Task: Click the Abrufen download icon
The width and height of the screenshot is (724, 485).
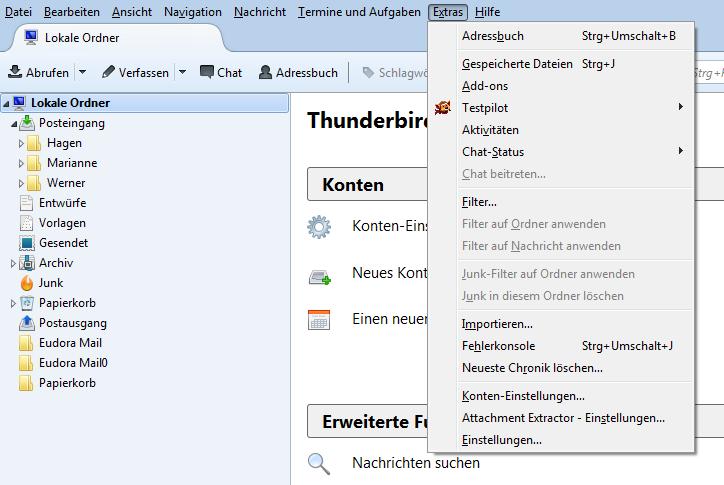Action: tap(15, 72)
